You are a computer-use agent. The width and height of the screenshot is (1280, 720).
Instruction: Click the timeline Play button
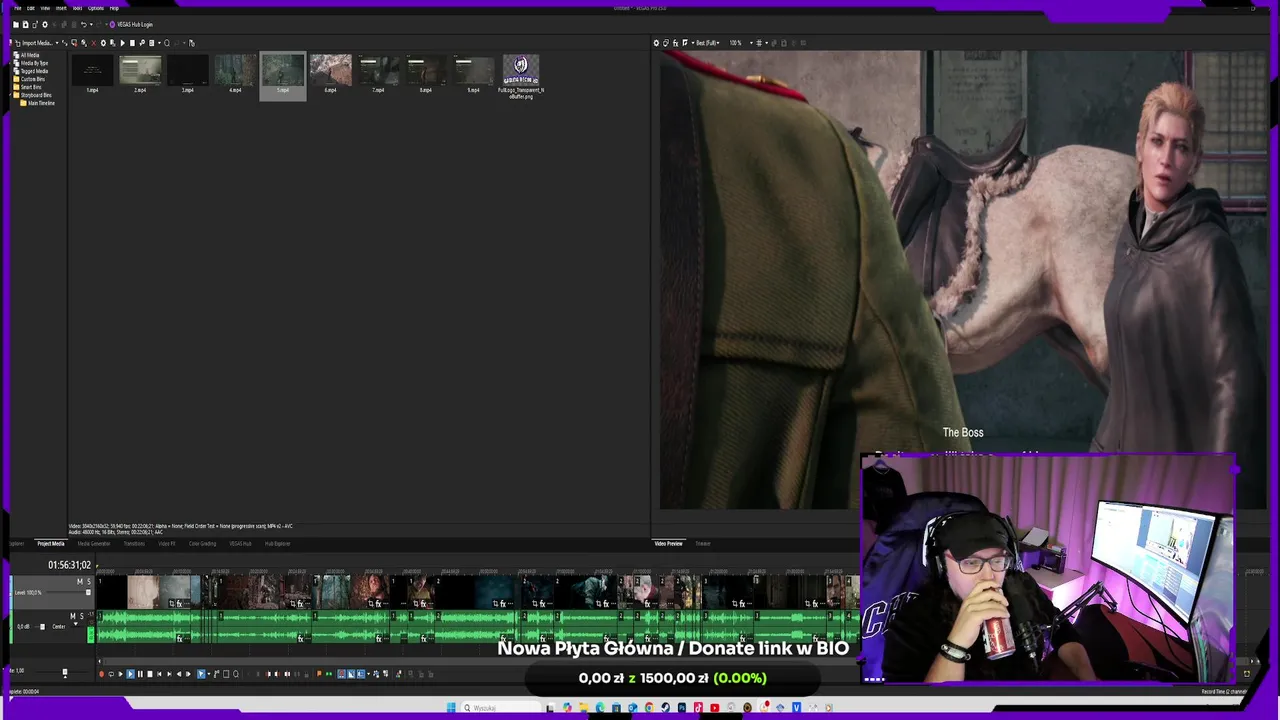pos(130,674)
